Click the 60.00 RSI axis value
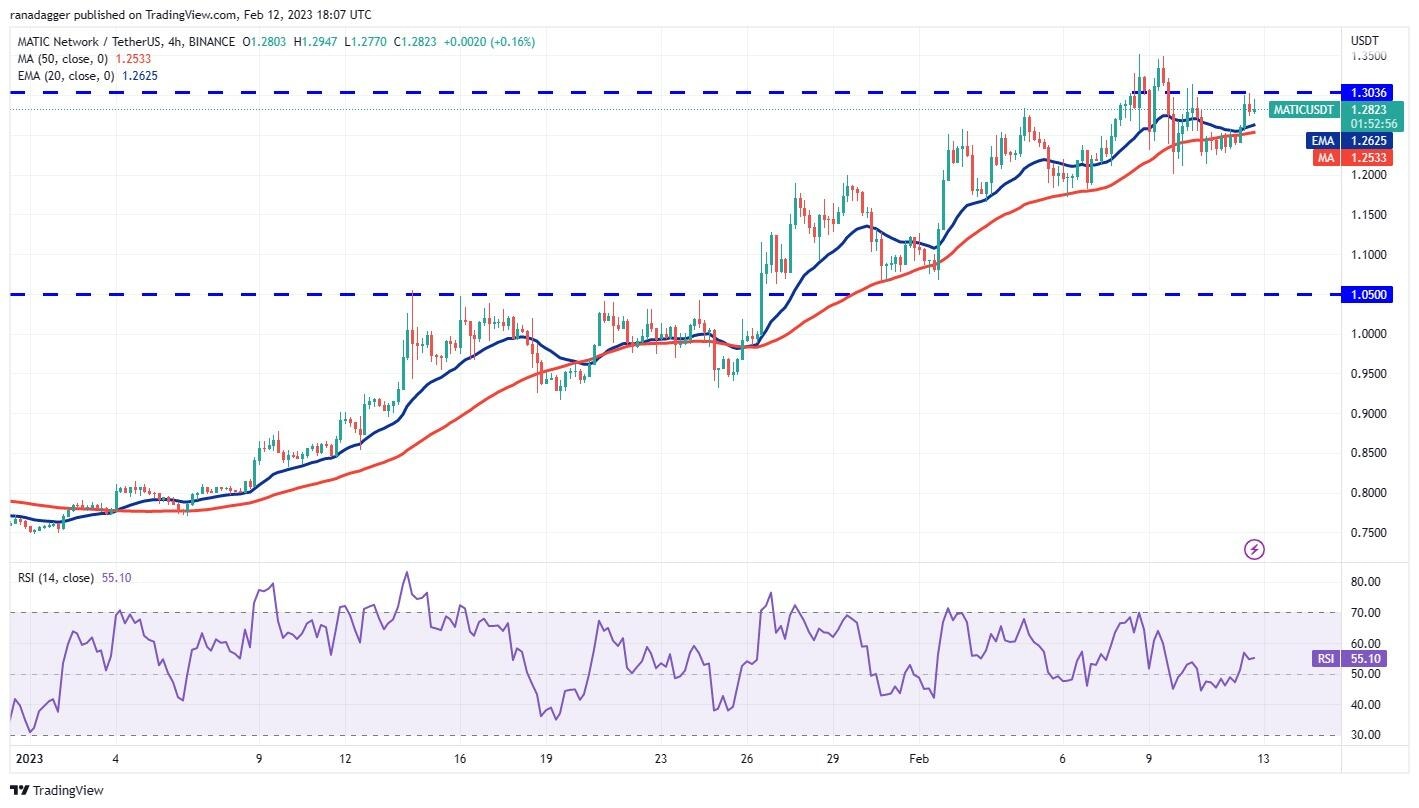Viewport: 1419px width, 808px height. click(x=1368, y=644)
